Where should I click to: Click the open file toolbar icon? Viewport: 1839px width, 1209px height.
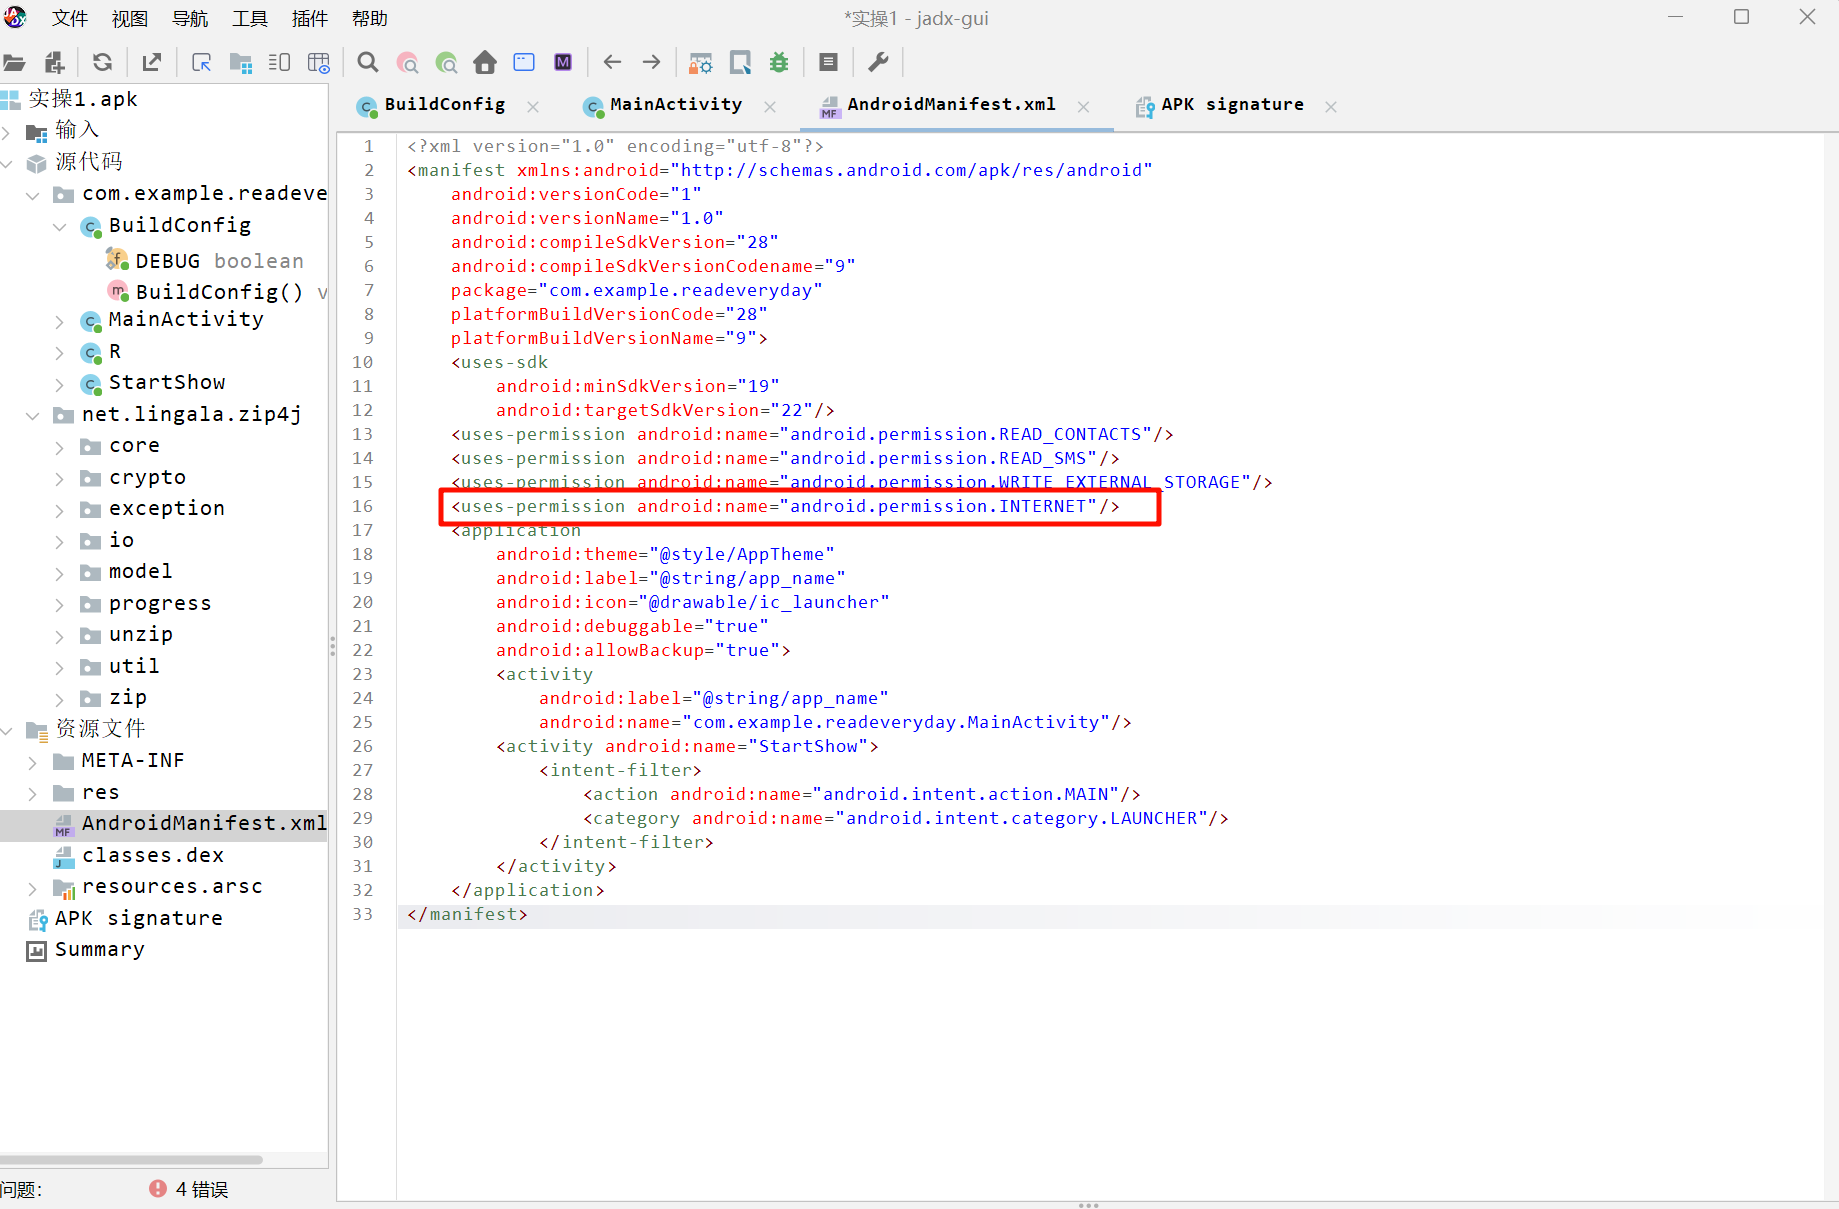point(14,63)
